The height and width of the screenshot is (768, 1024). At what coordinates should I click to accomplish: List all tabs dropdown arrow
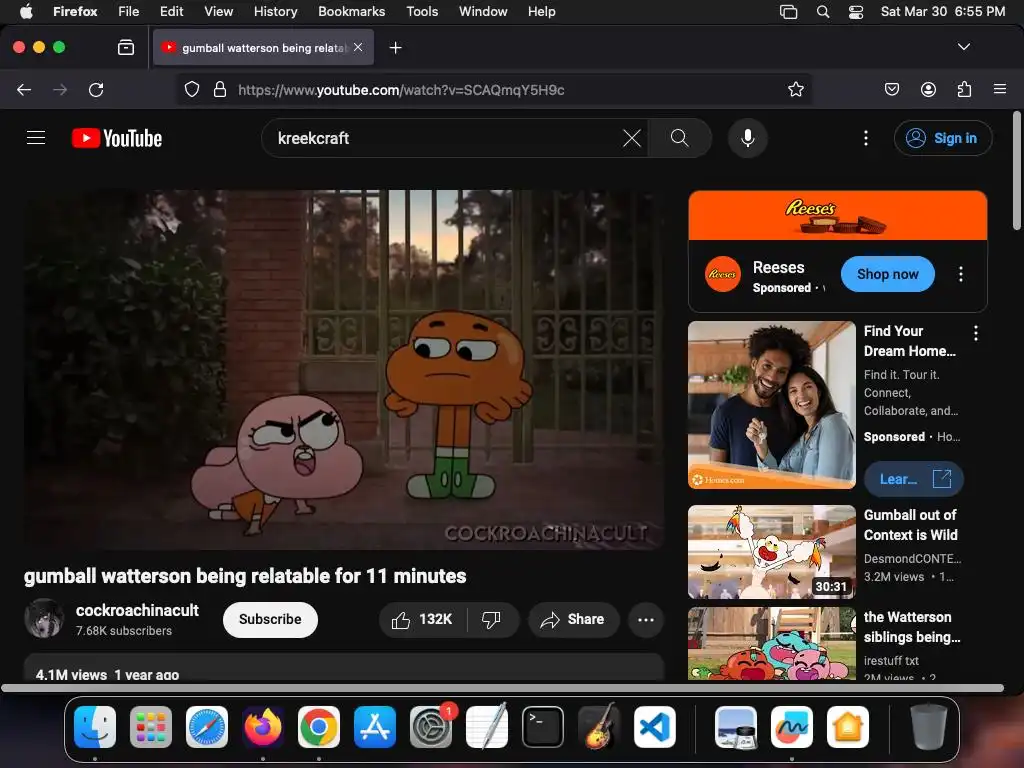(963, 47)
